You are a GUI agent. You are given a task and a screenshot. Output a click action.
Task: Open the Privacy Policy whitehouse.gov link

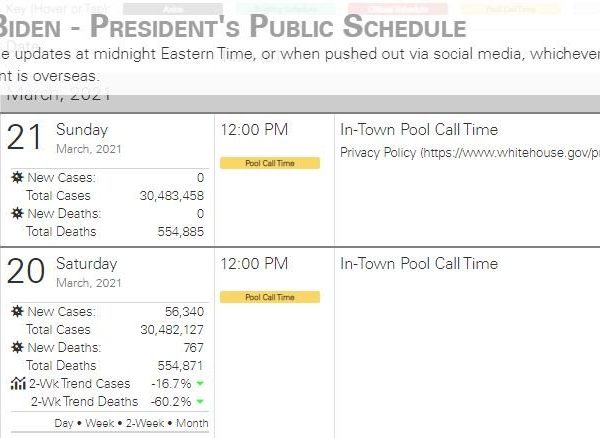click(x=470, y=153)
